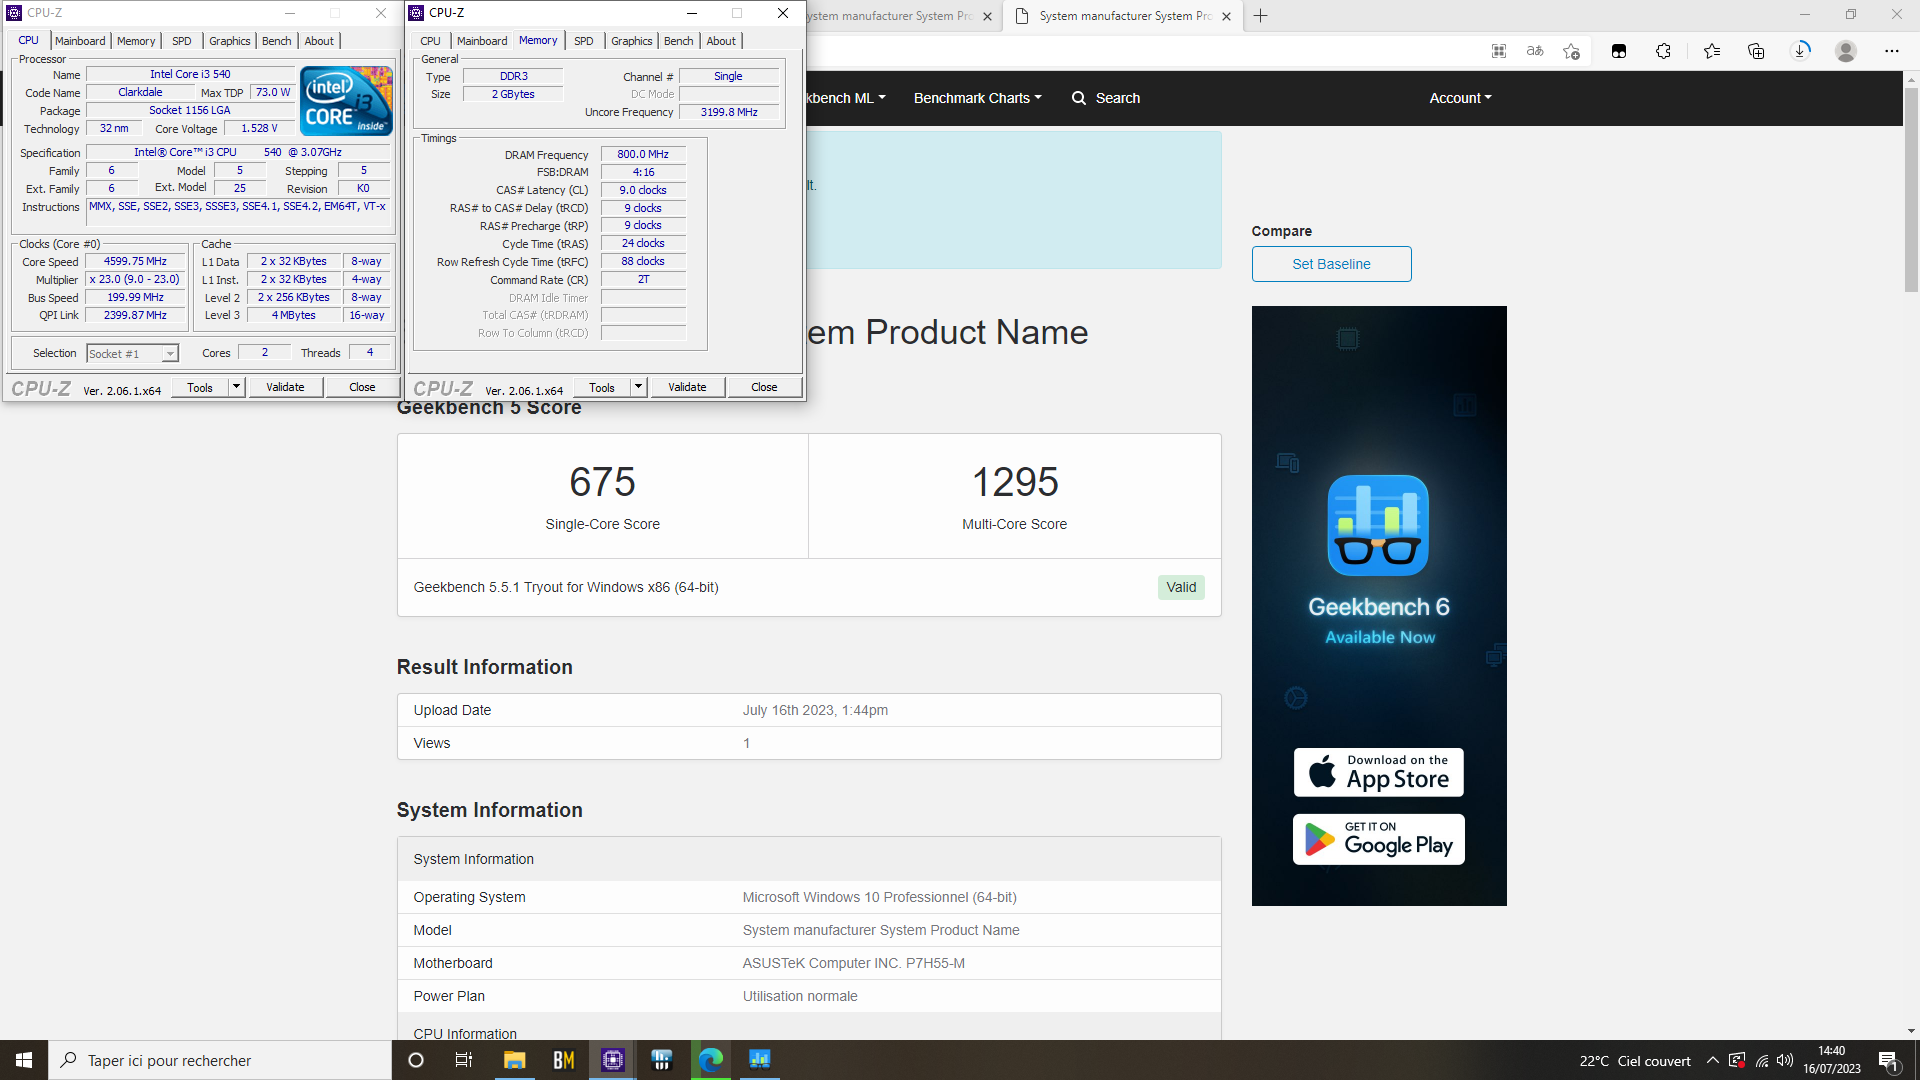
Task: Click the 22°C Ciel couvert weather widget
Action: coord(1634,1061)
